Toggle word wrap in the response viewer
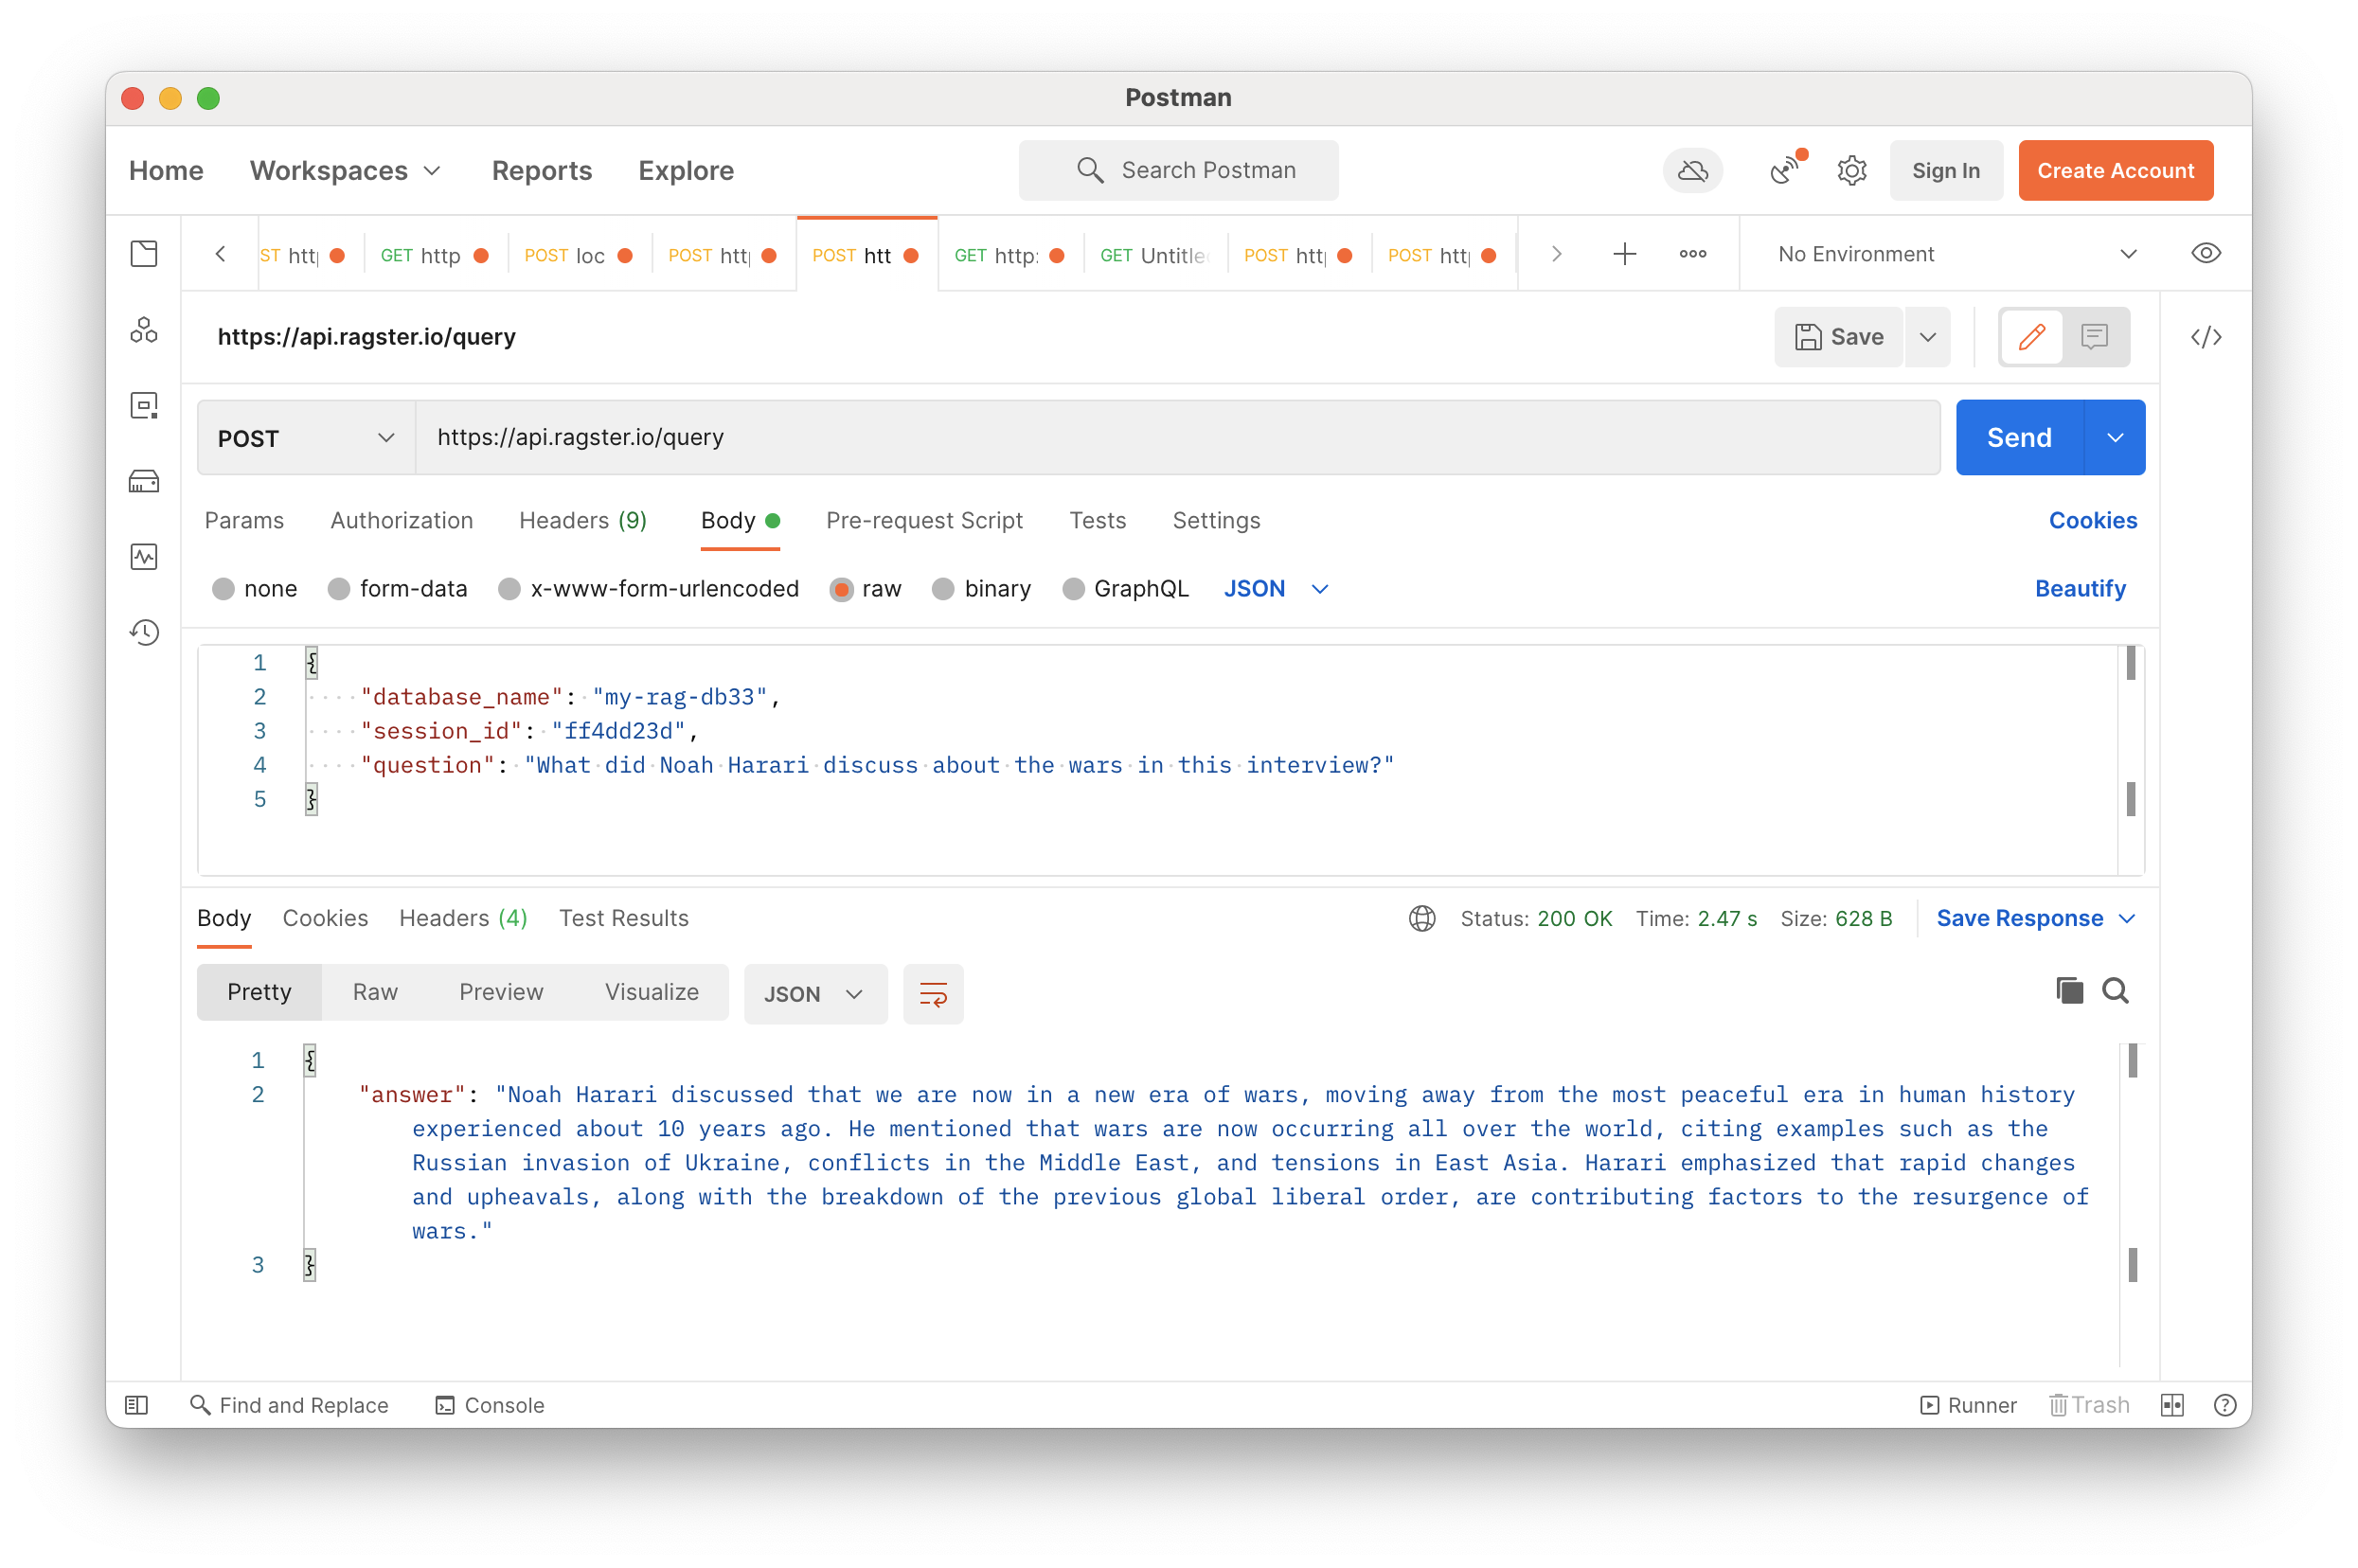2358x1568 pixels. (x=933, y=994)
